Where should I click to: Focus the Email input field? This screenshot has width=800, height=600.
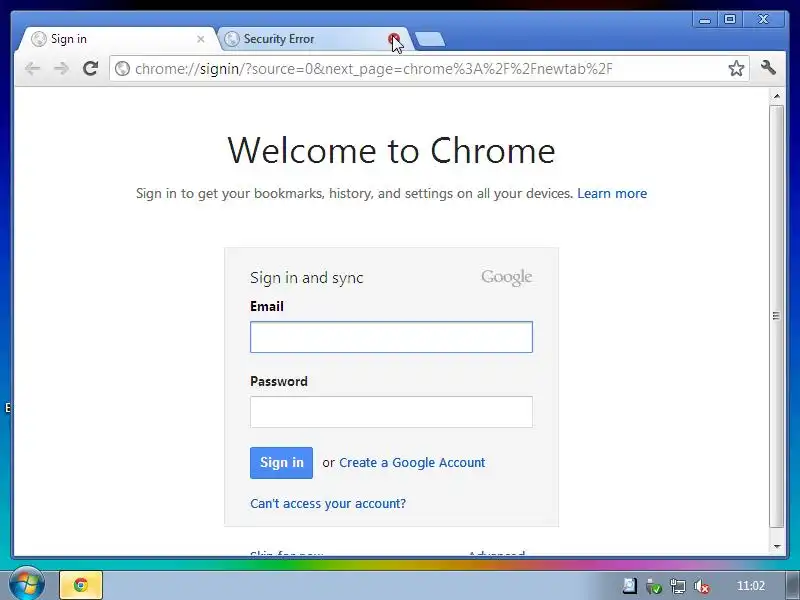point(391,337)
